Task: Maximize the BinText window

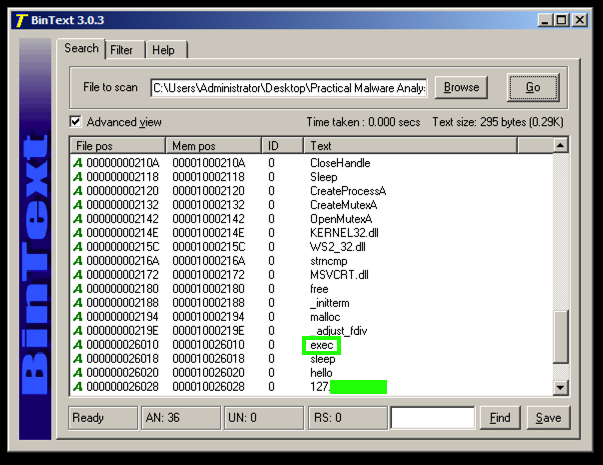Action: [x=561, y=20]
